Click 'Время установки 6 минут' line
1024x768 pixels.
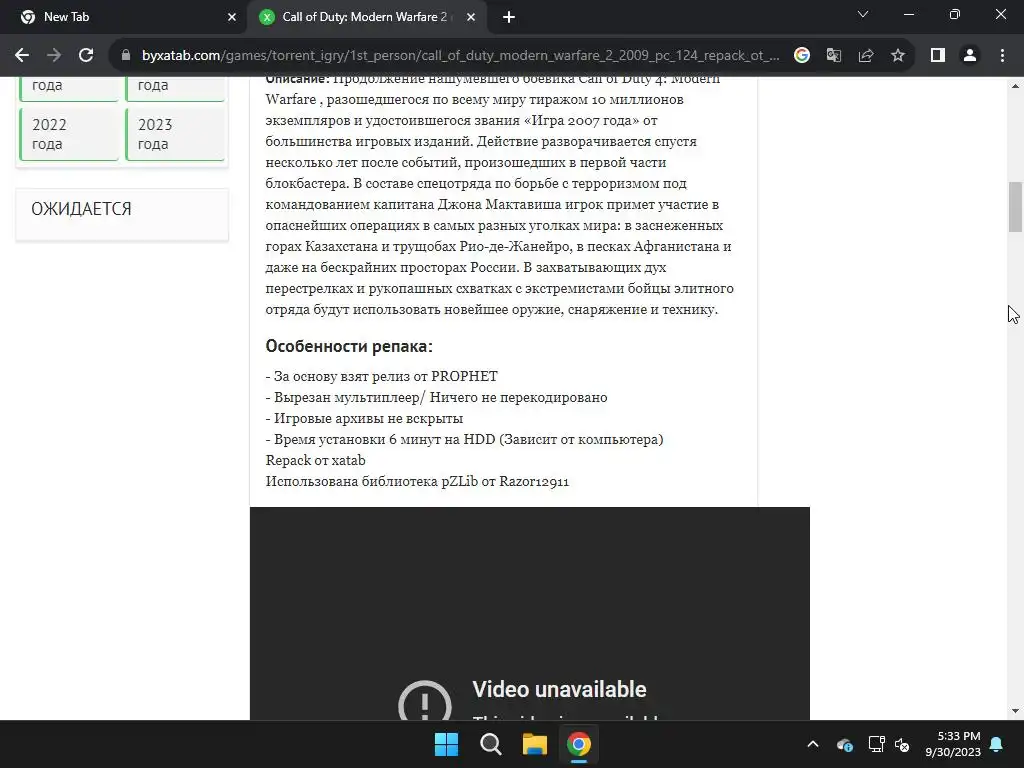464,439
